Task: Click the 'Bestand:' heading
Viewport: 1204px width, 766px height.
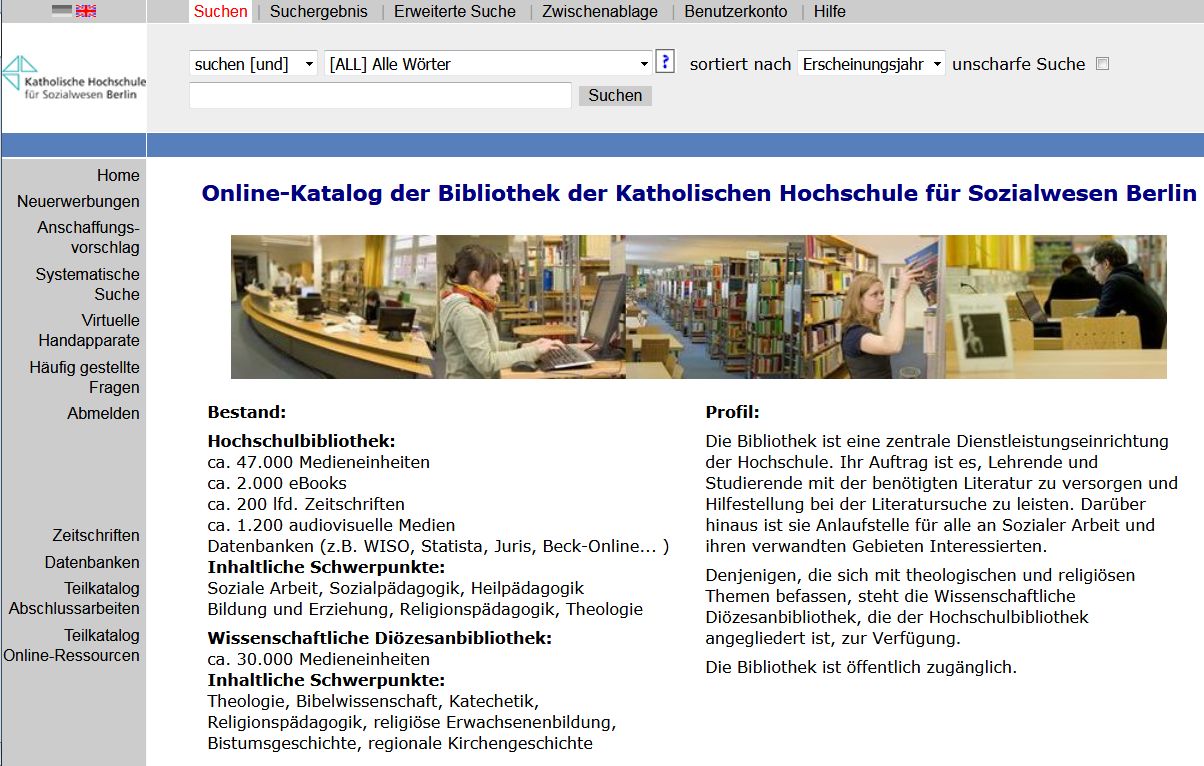Action: point(247,412)
